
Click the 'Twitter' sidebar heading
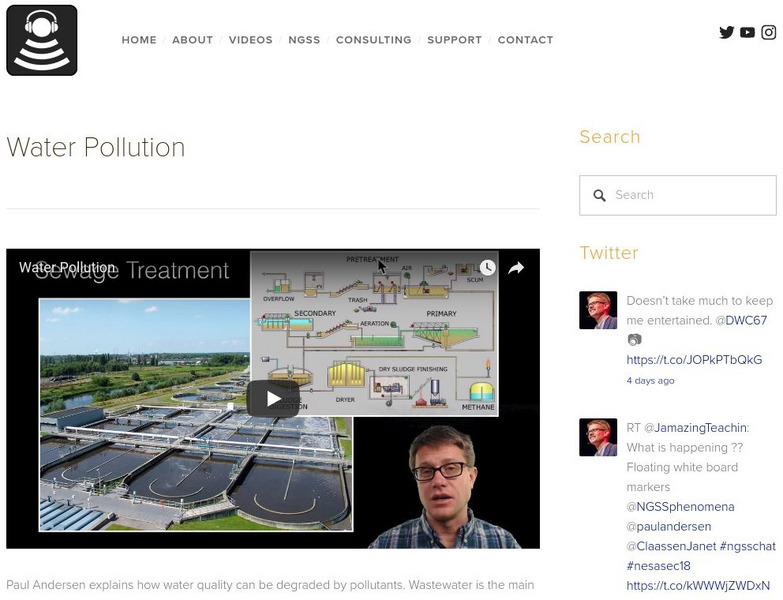[609, 253]
